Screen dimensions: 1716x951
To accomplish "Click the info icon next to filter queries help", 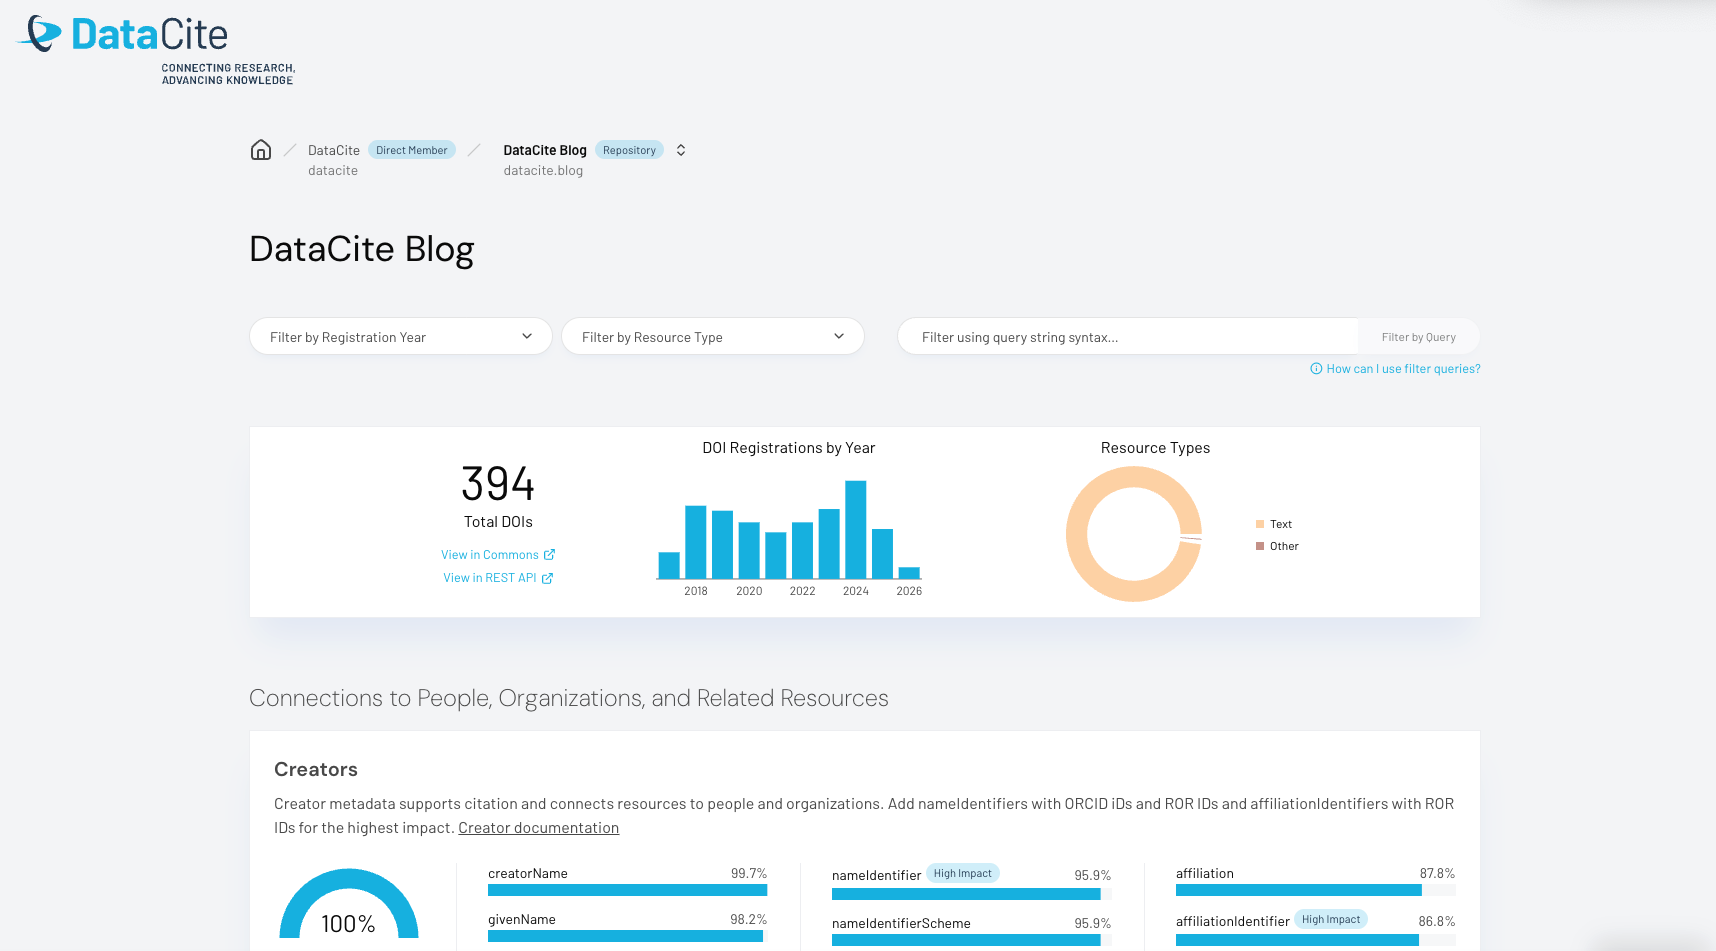I will pyautogui.click(x=1315, y=368).
